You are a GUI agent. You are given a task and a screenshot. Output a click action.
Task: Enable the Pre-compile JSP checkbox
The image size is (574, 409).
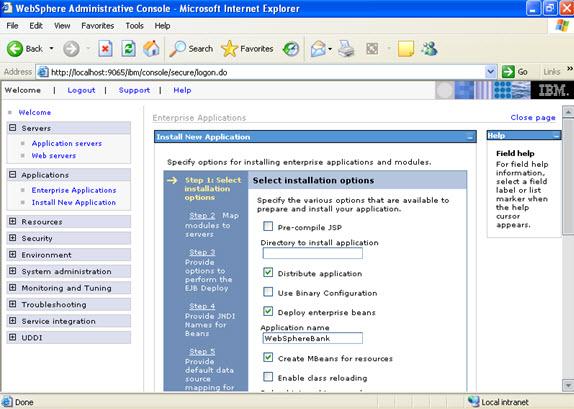tap(268, 226)
